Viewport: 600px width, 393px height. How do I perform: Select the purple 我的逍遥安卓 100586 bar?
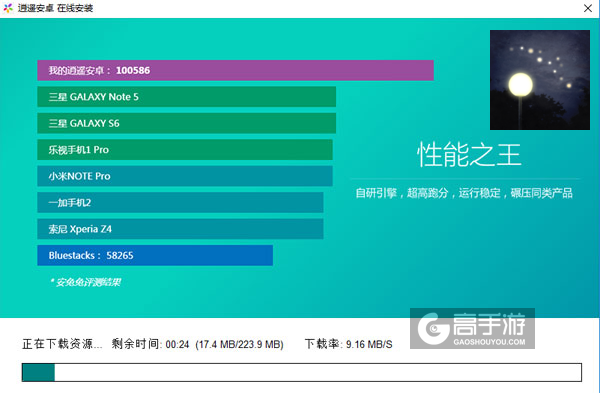point(235,70)
